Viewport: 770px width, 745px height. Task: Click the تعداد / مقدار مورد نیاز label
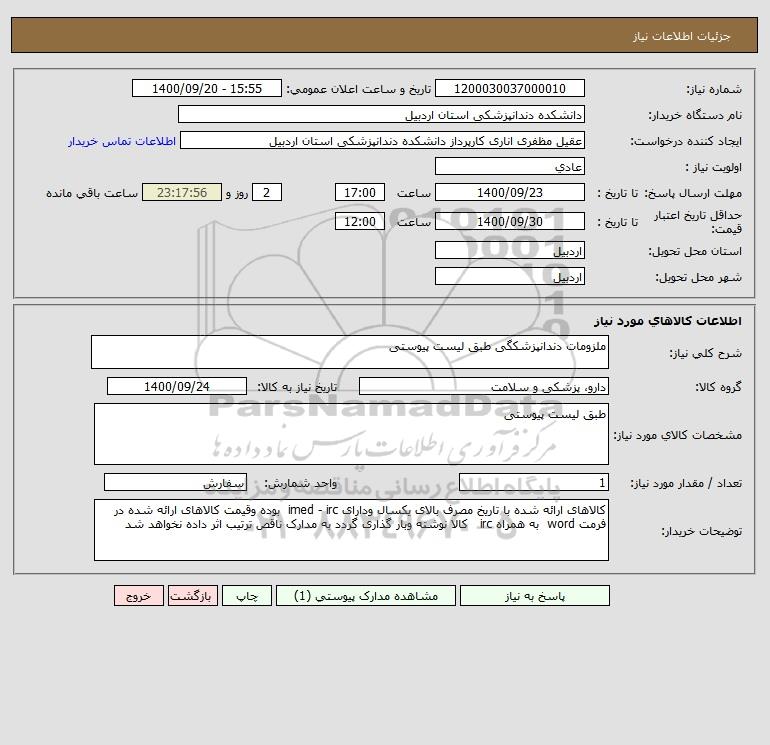point(687,484)
